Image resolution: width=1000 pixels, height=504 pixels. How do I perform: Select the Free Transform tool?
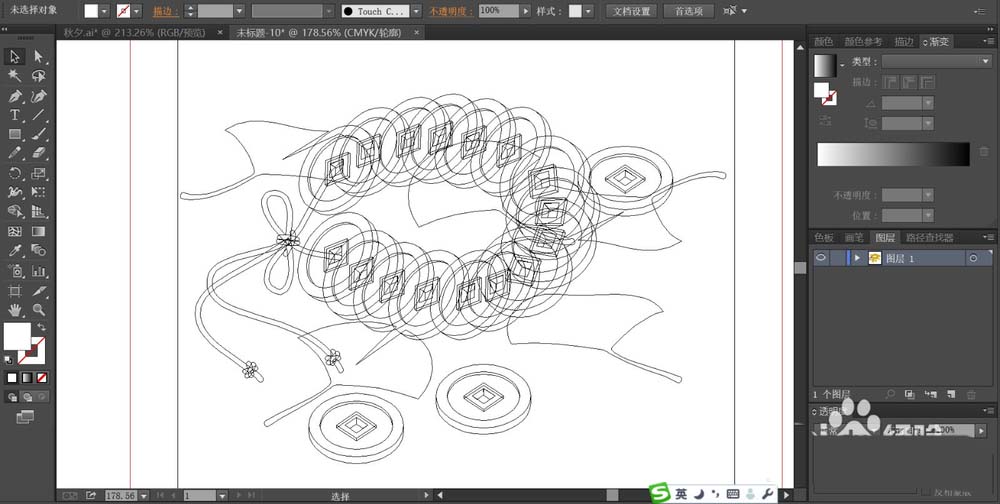tap(39, 192)
